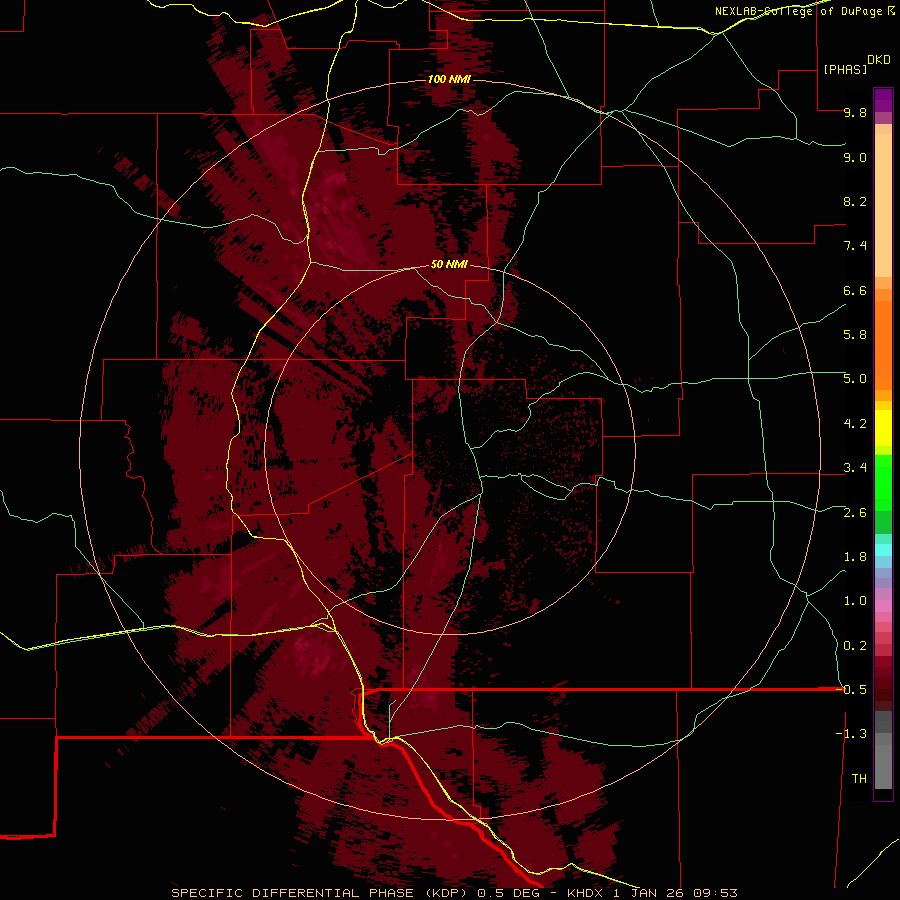Click the 6.6 legend value
This screenshot has height=900, width=900.
(x=855, y=290)
